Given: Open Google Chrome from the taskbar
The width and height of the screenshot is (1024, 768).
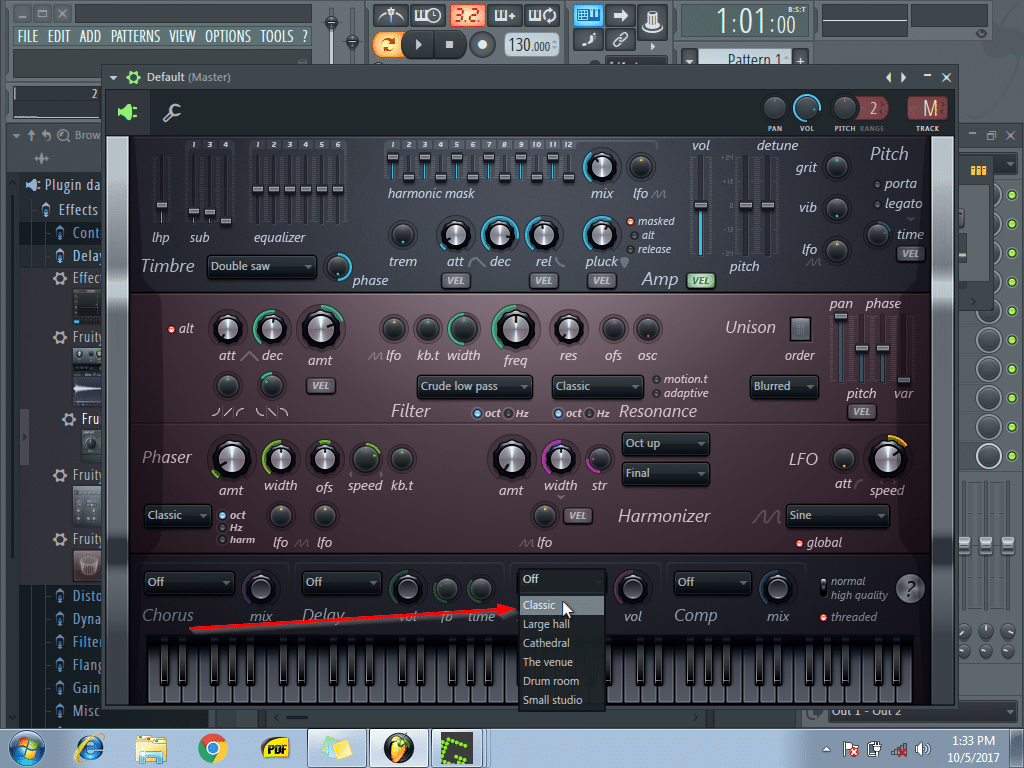Looking at the screenshot, I should tap(211, 748).
